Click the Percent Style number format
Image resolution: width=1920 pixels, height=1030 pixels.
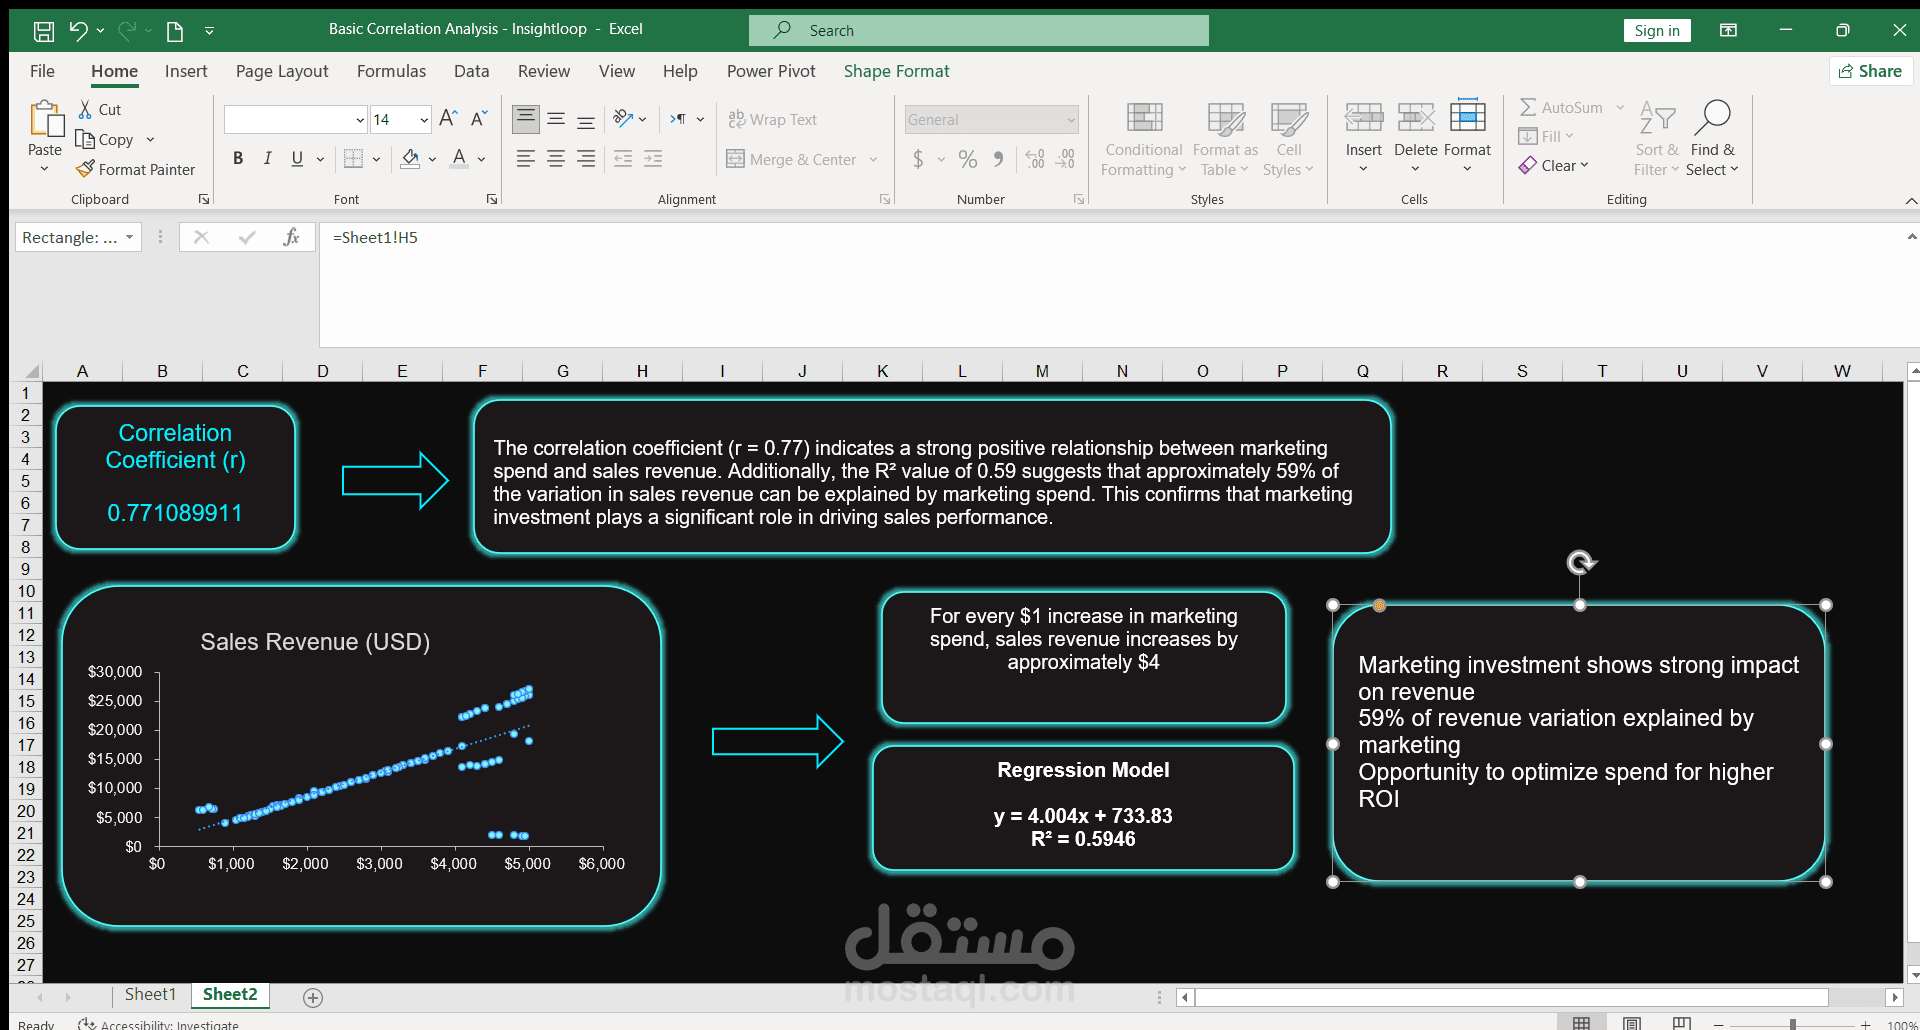(x=966, y=159)
